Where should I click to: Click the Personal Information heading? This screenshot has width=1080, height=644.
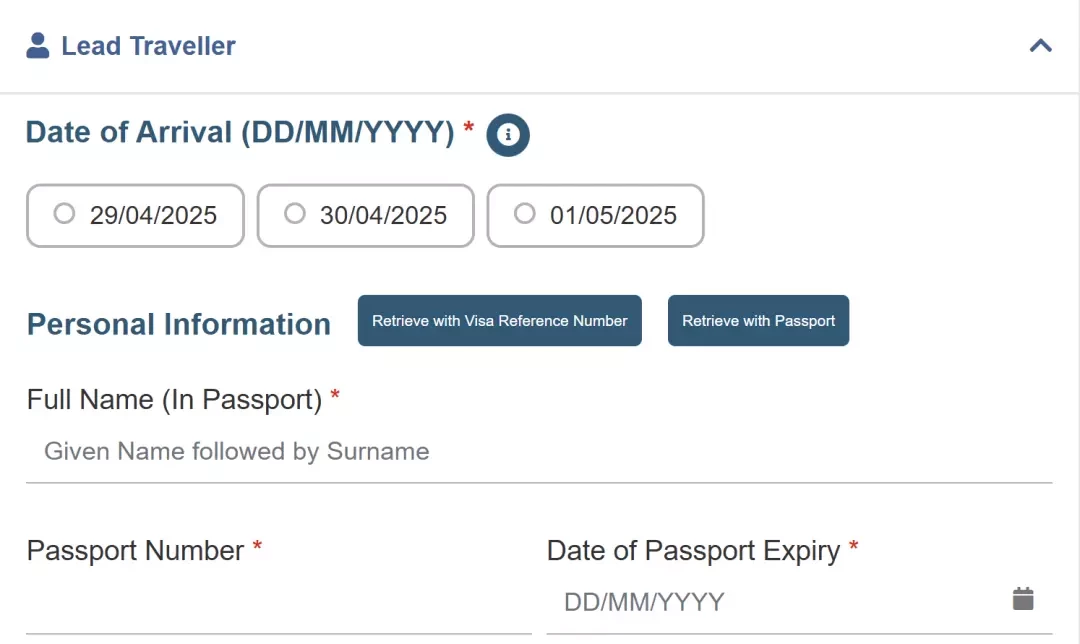[x=179, y=324]
